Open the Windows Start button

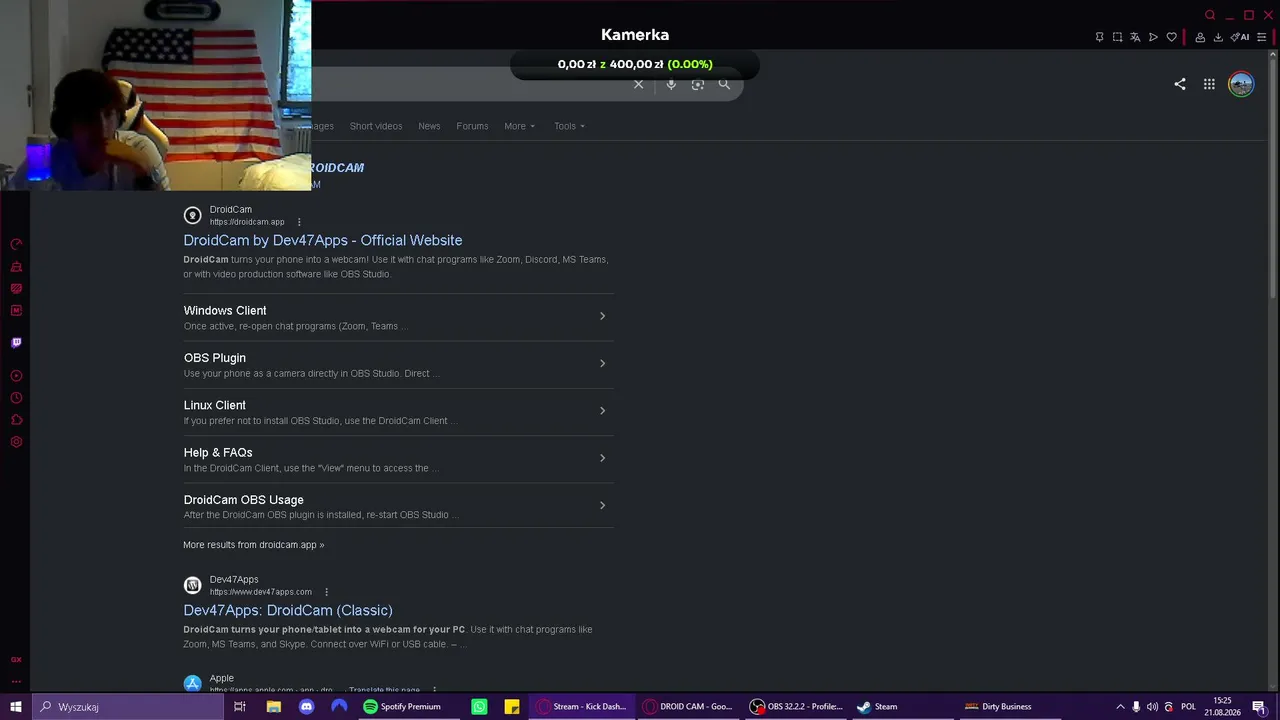point(16,707)
